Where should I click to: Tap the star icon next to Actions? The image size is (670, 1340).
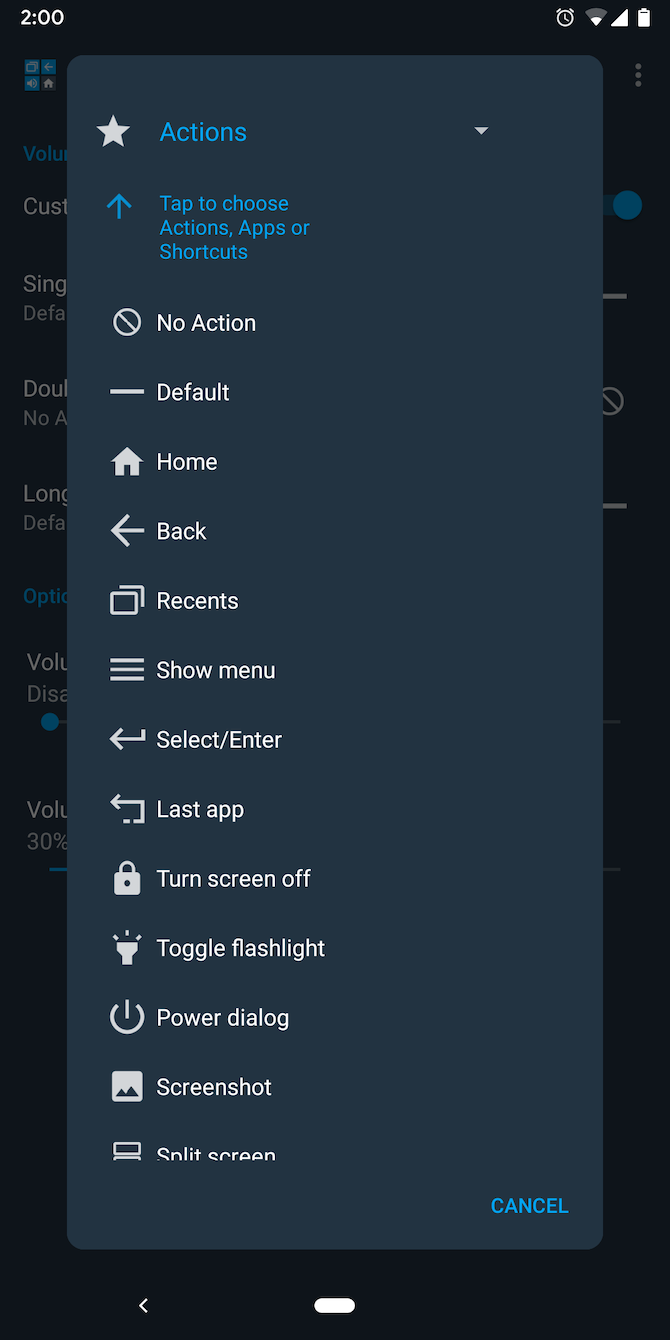pos(113,131)
